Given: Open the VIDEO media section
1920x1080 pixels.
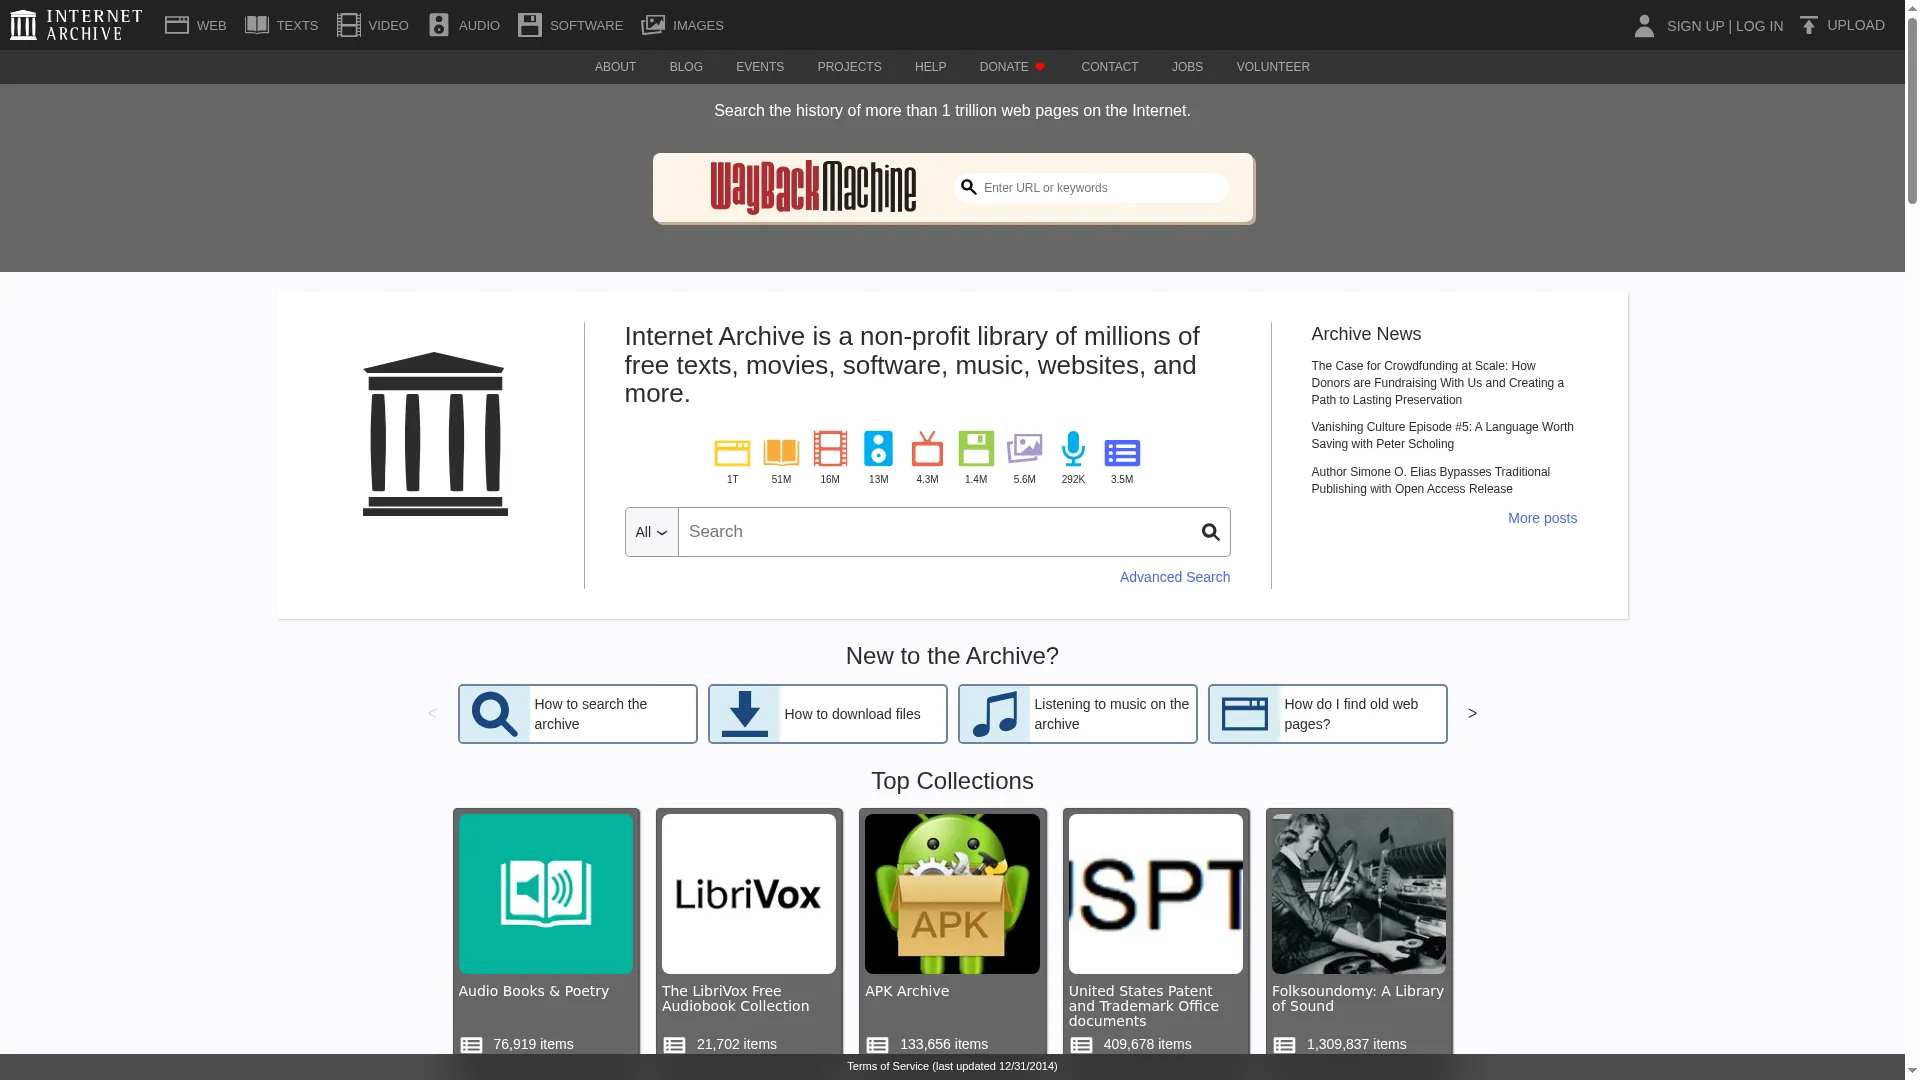Looking at the screenshot, I should 373,25.
